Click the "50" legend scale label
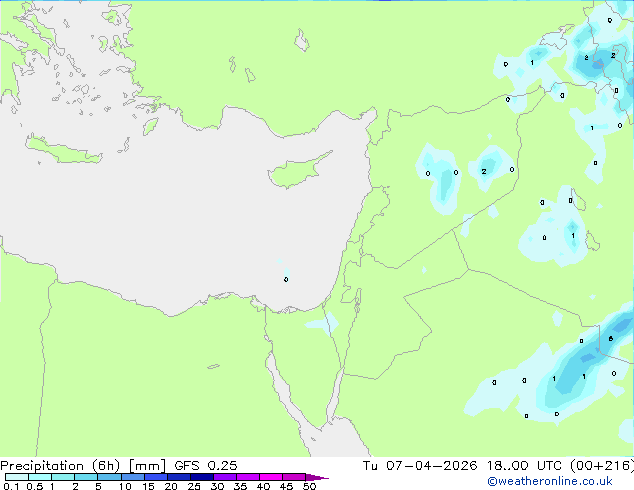 [309, 486]
